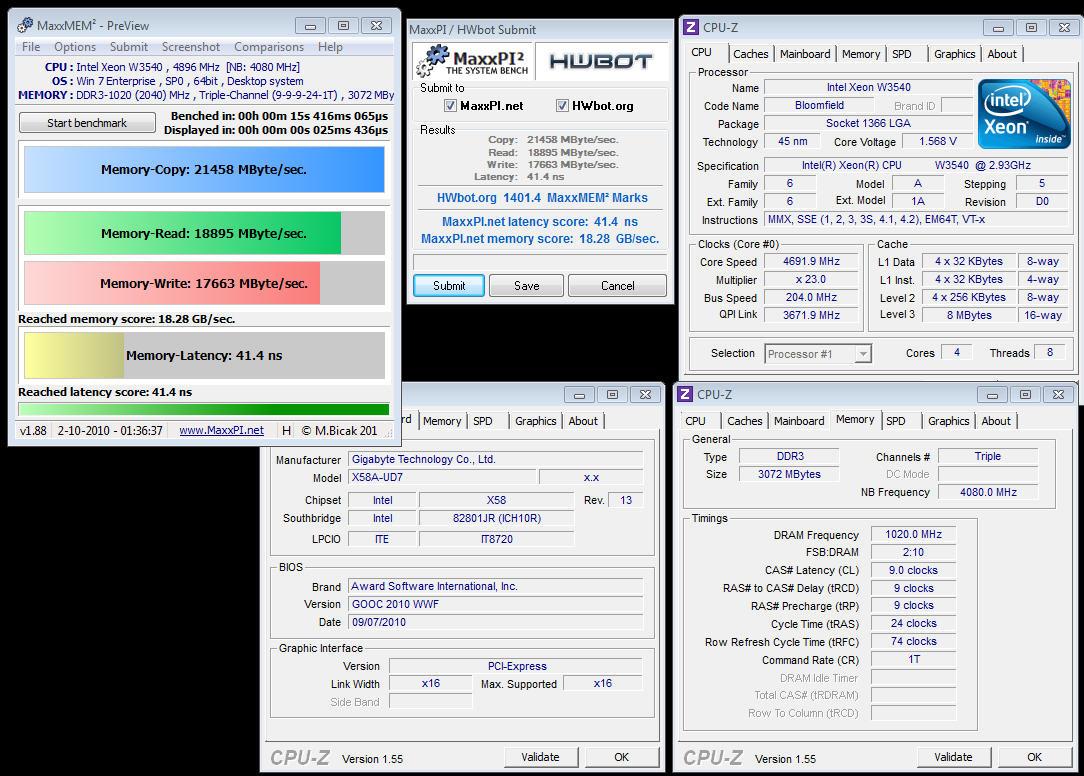Switch to Caches tab in top CPU-Z window
The height and width of the screenshot is (776, 1084).
[751, 54]
